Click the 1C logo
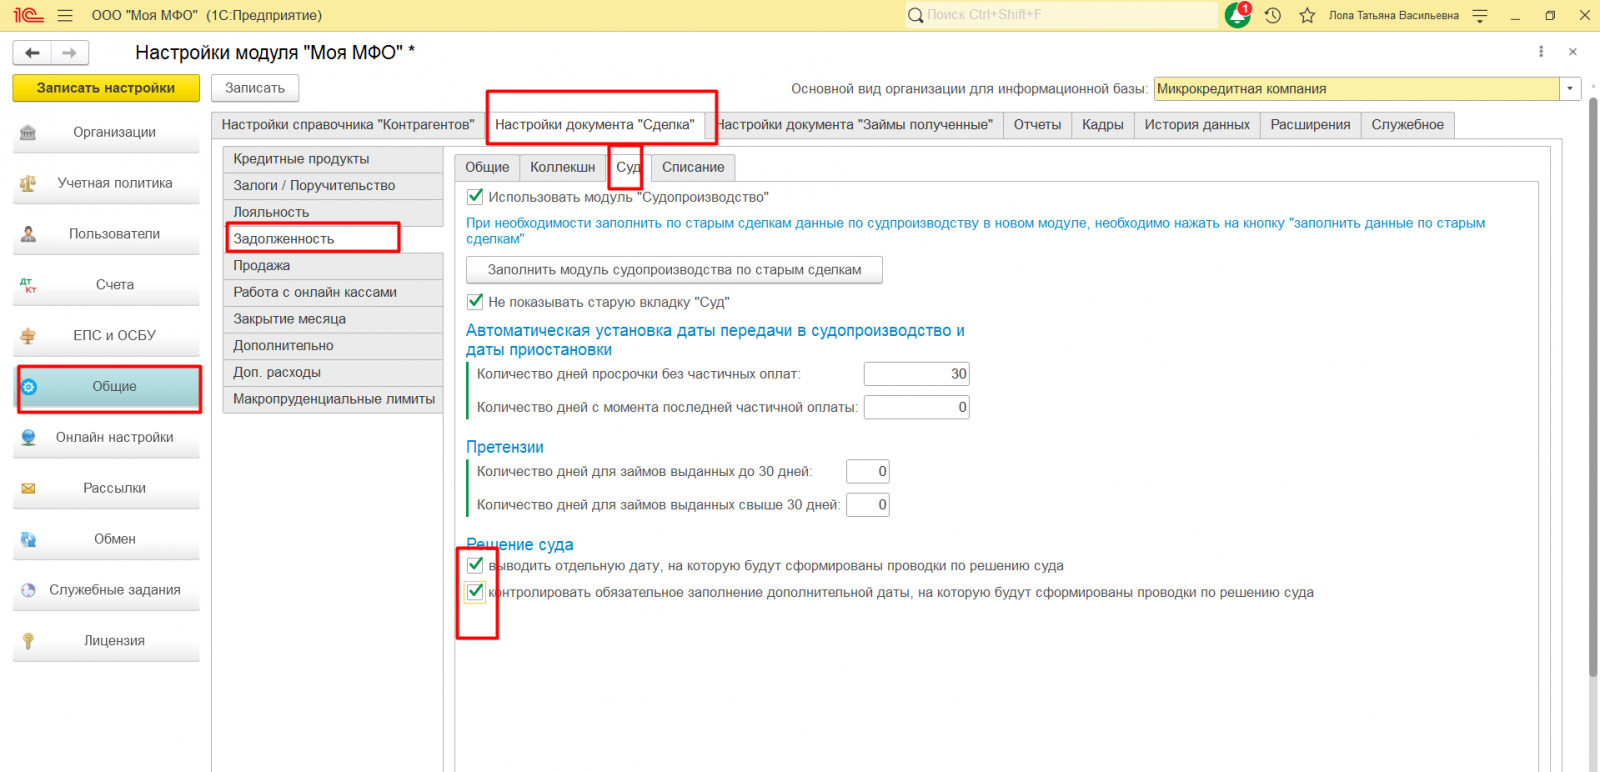This screenshot has width=1600, height=772. pos(28,15)
